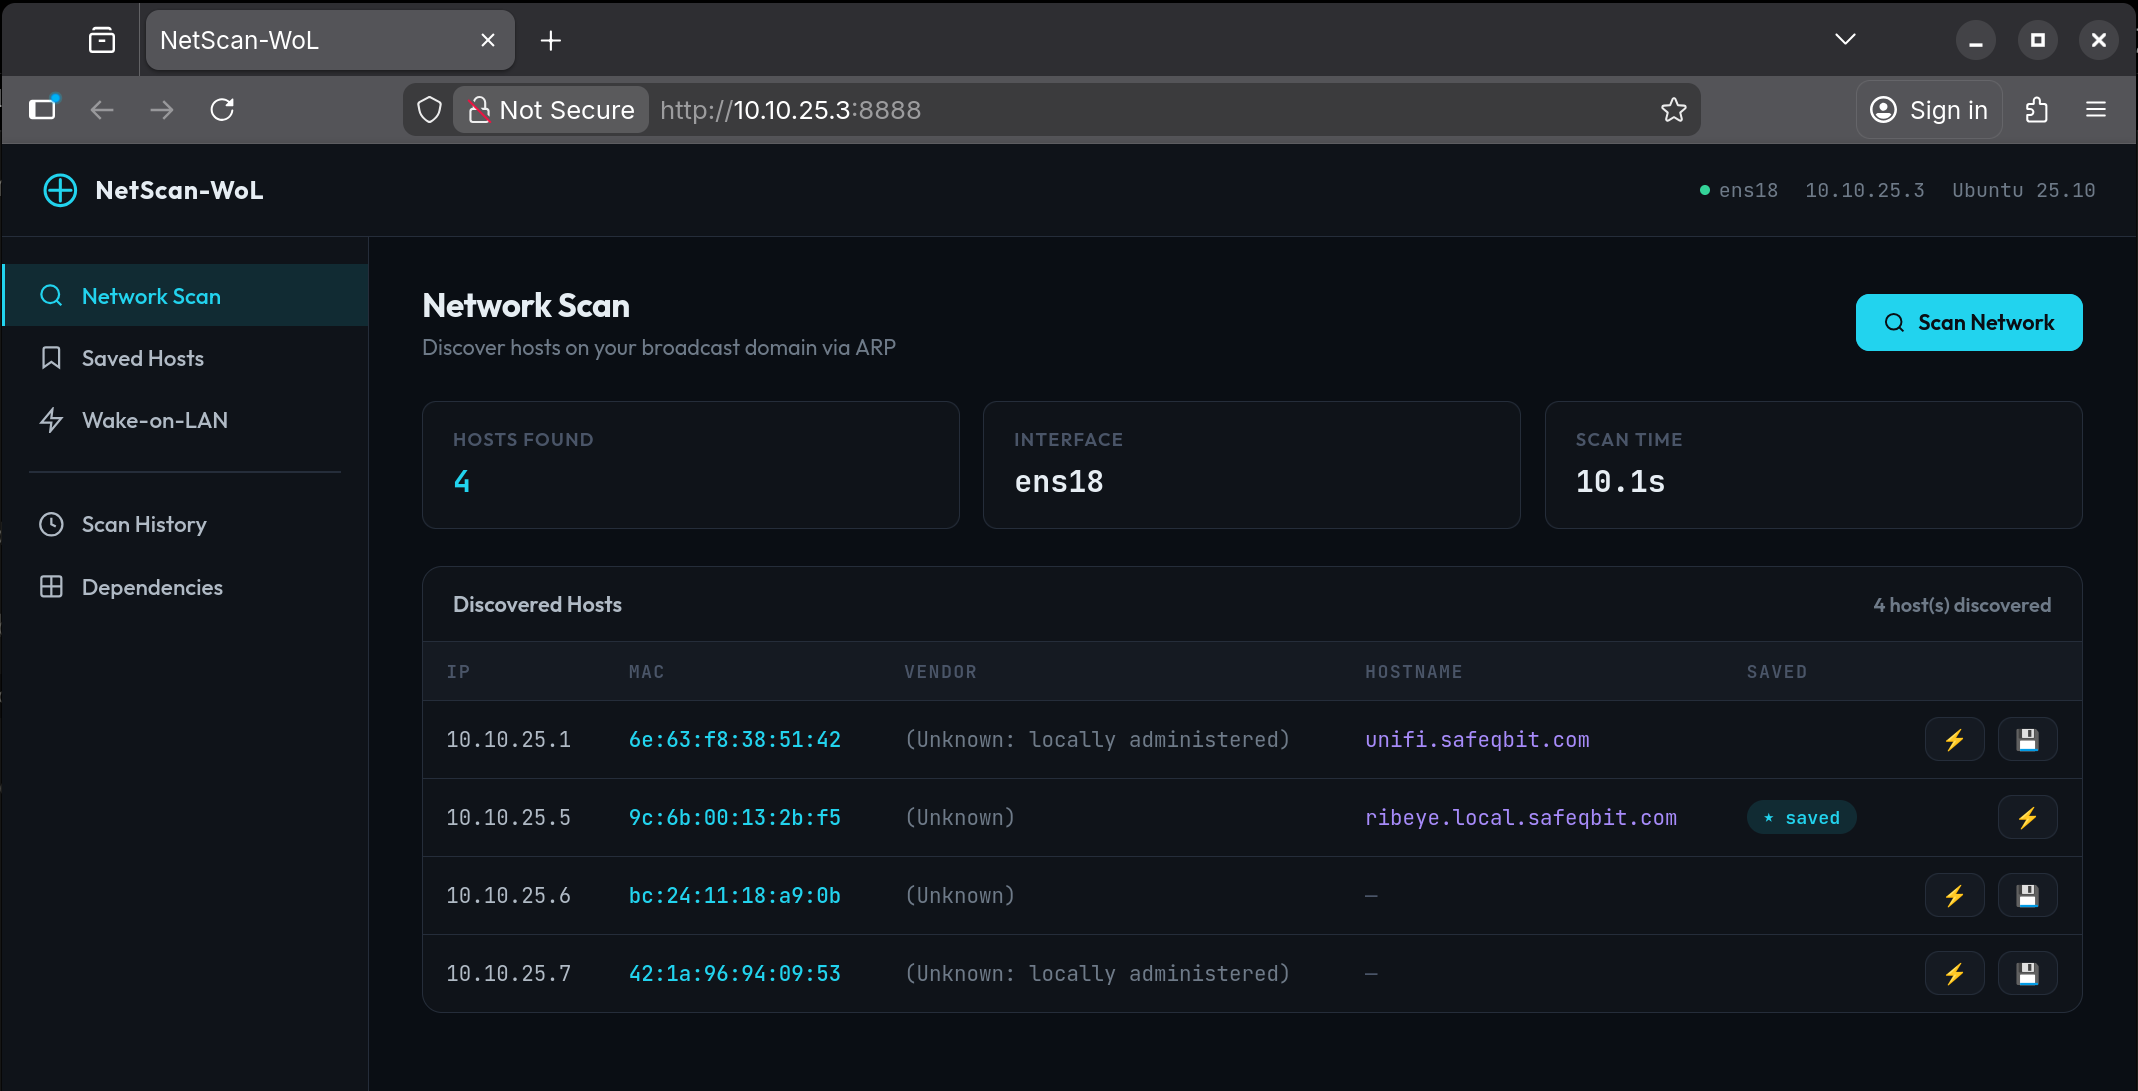Send wake packet to 10.10.25.7
Image resolution: width=2138 pixels, height=1091 pixels.
click(x=1954, y=974)
